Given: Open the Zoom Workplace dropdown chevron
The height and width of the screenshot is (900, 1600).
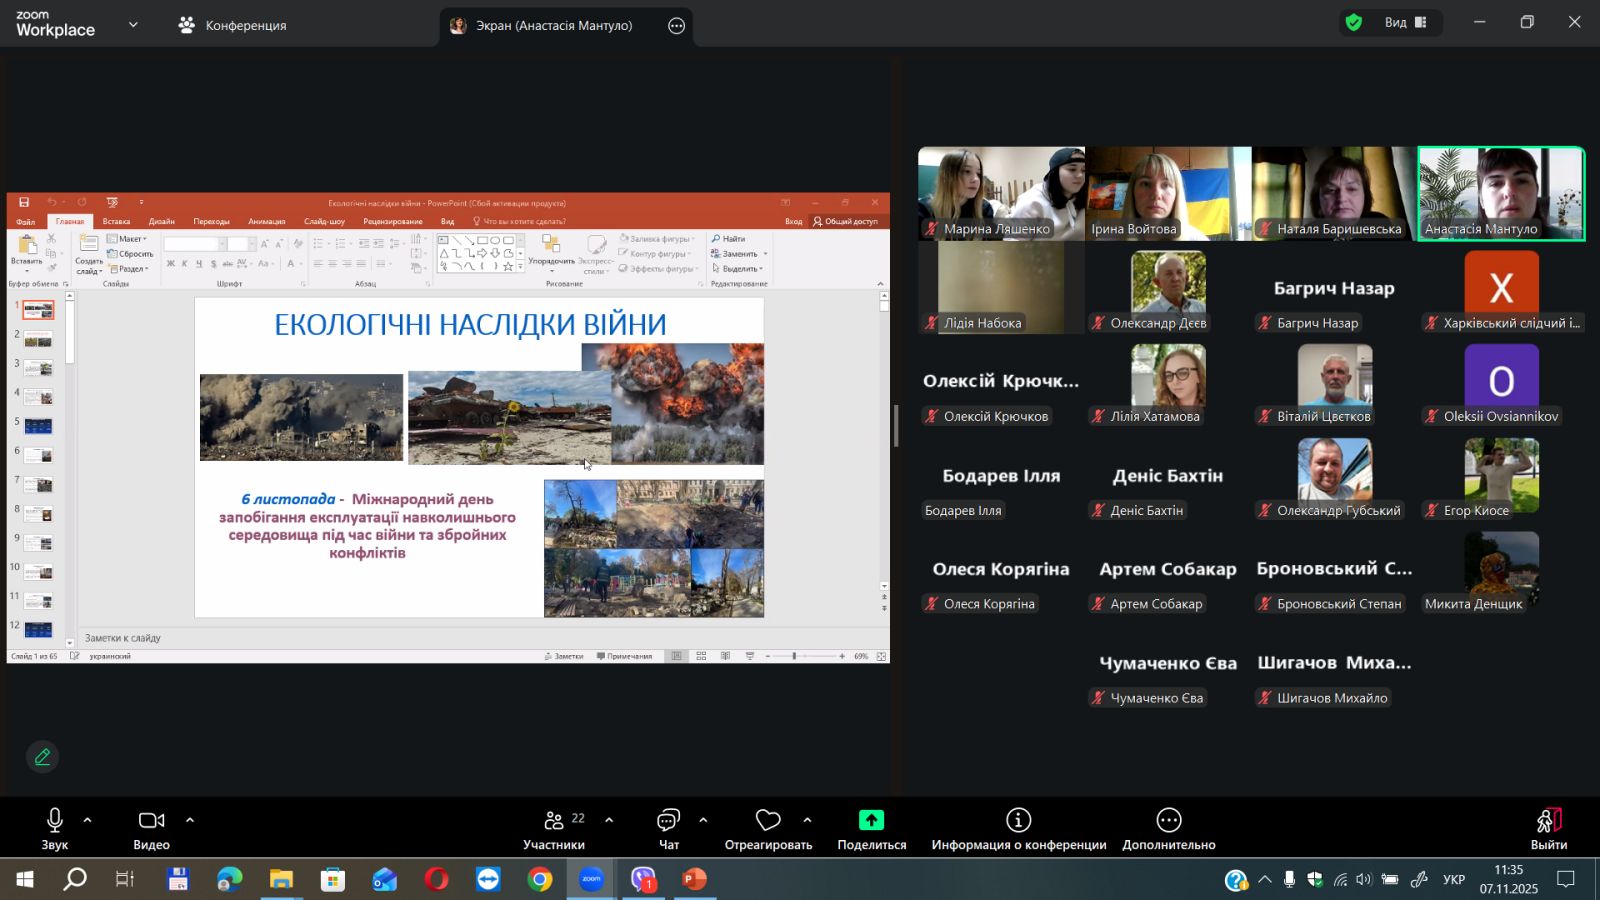Looking at the screenshot, I should (133, 25).
